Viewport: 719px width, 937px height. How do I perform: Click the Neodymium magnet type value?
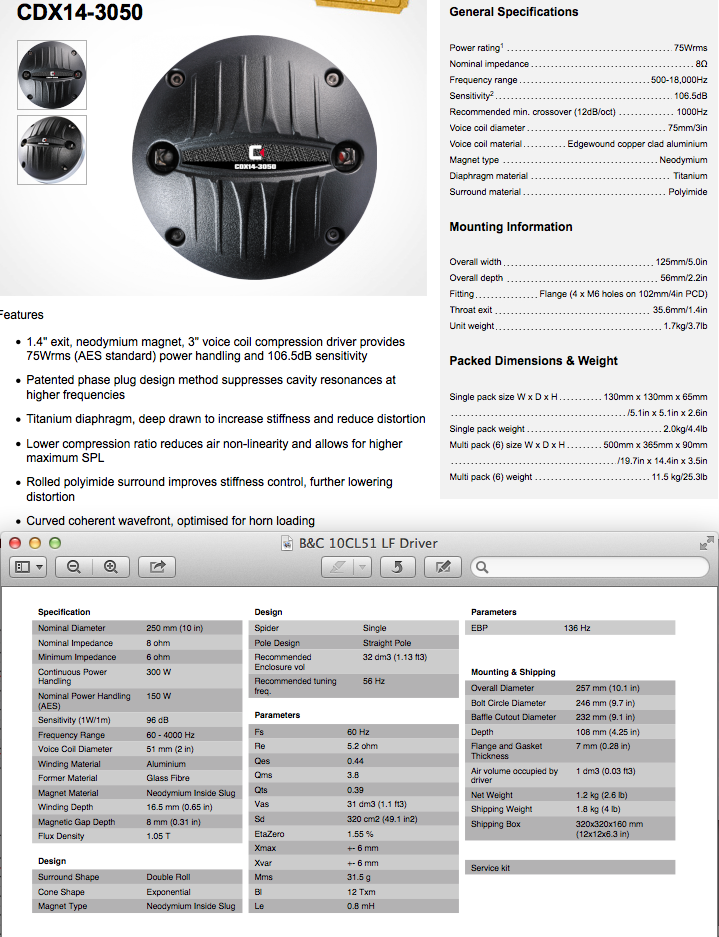(683, 160)
